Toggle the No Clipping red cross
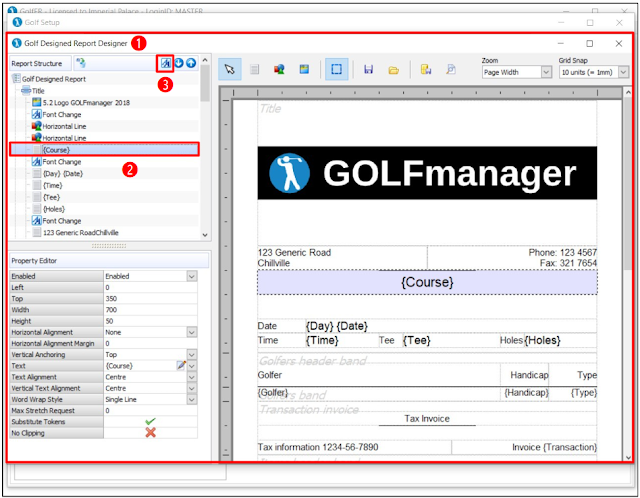This screenshot has height=498, width=640. 150,433
